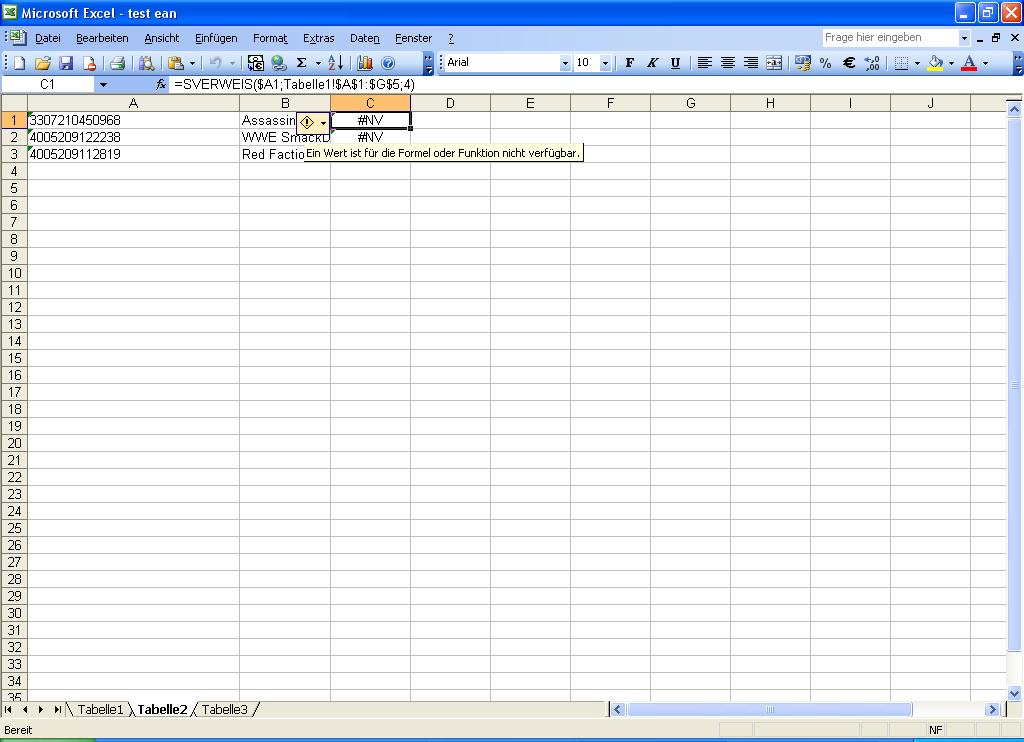
Task: Click cell A2 containing 4005209122238
Action: tap(133, 137)
